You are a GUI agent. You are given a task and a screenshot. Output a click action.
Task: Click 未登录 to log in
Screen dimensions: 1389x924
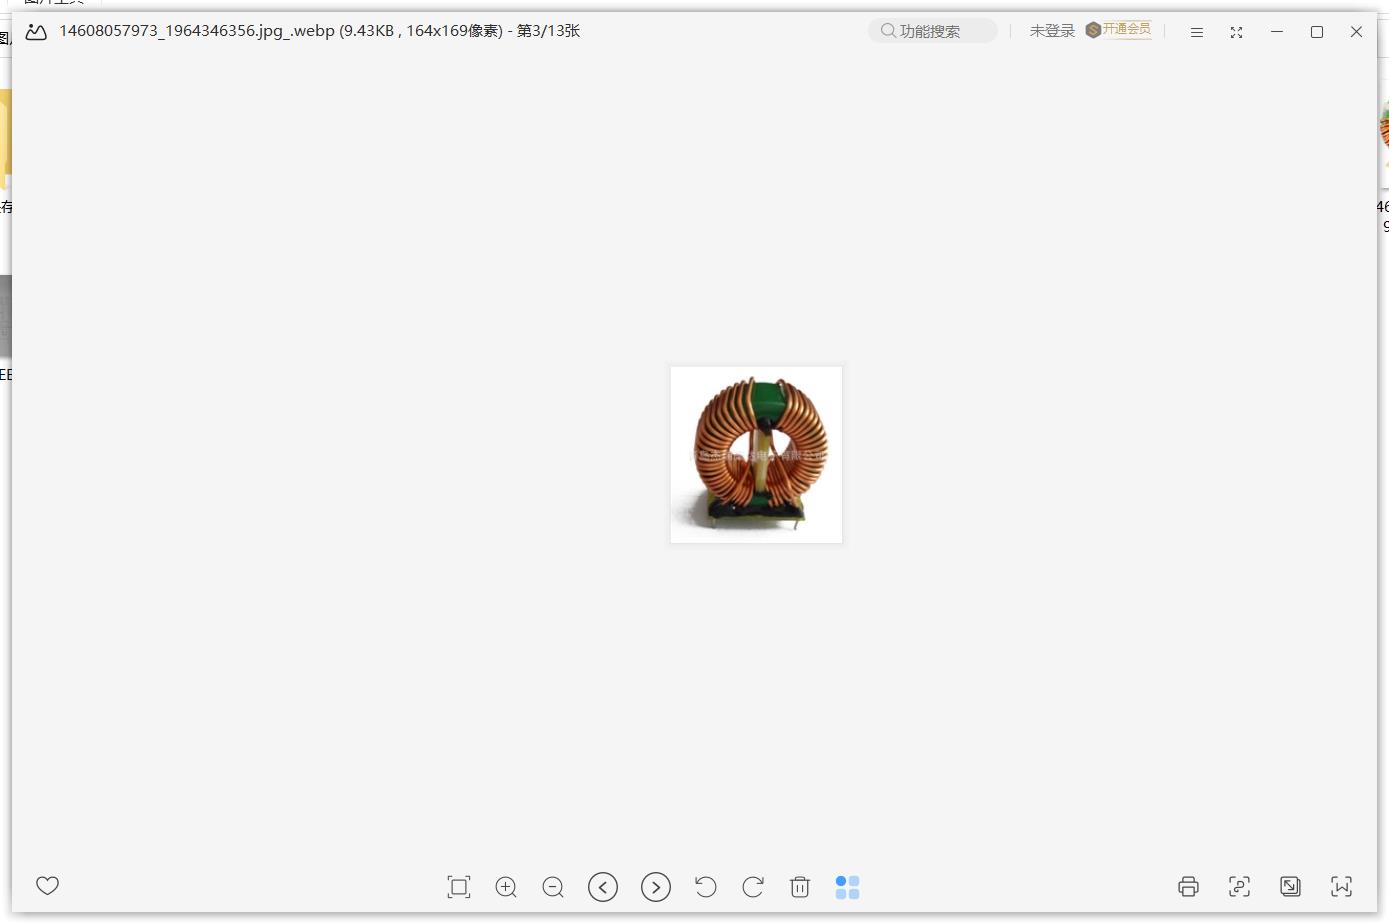pyautogui.click(x=1052, y=31)
